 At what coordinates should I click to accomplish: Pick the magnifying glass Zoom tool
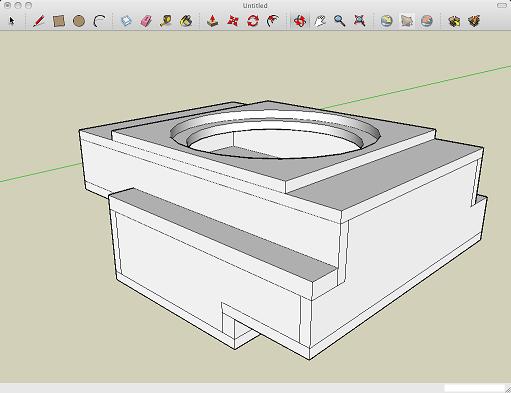[340, 21]
